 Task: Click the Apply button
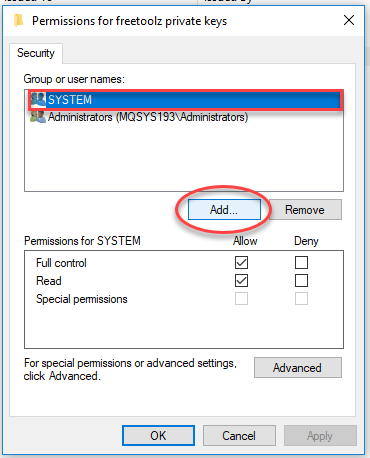[x=320, y=435]
